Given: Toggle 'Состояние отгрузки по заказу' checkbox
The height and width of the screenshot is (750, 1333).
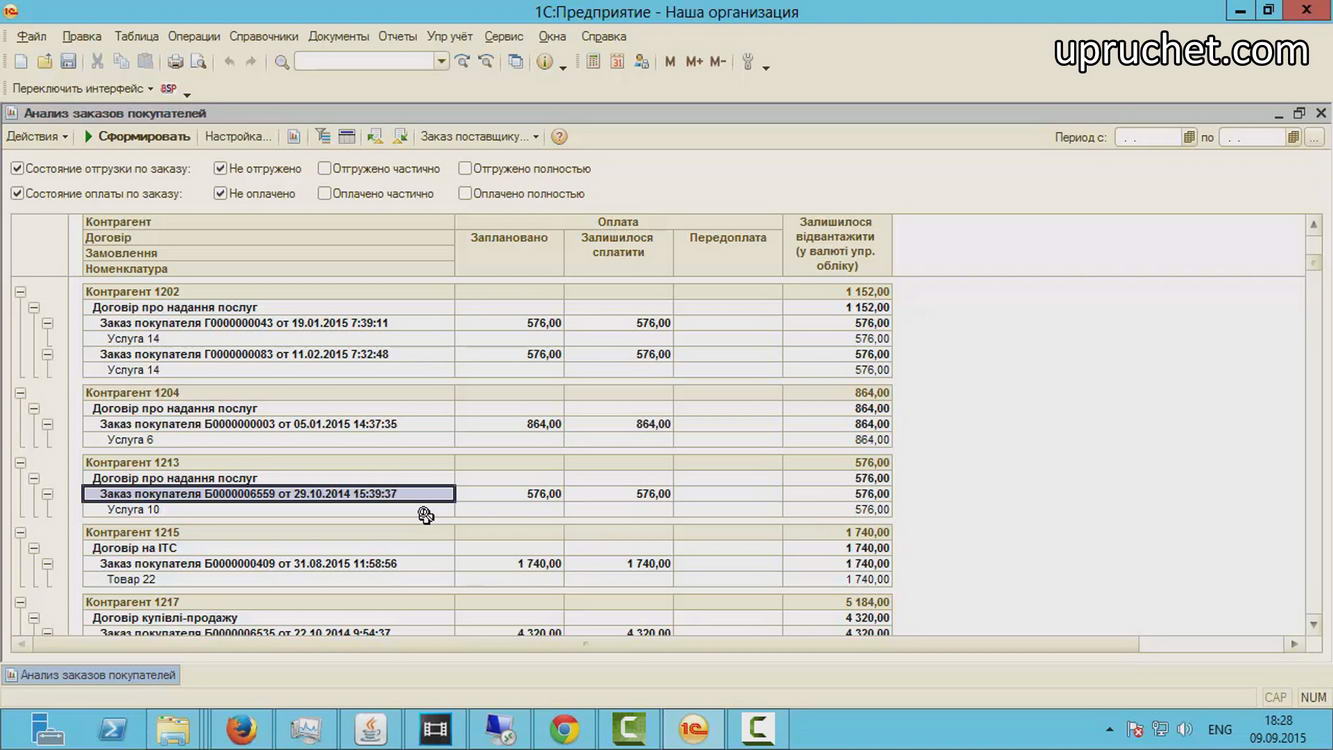Looking at the screenshot, I should click(17, 169).
